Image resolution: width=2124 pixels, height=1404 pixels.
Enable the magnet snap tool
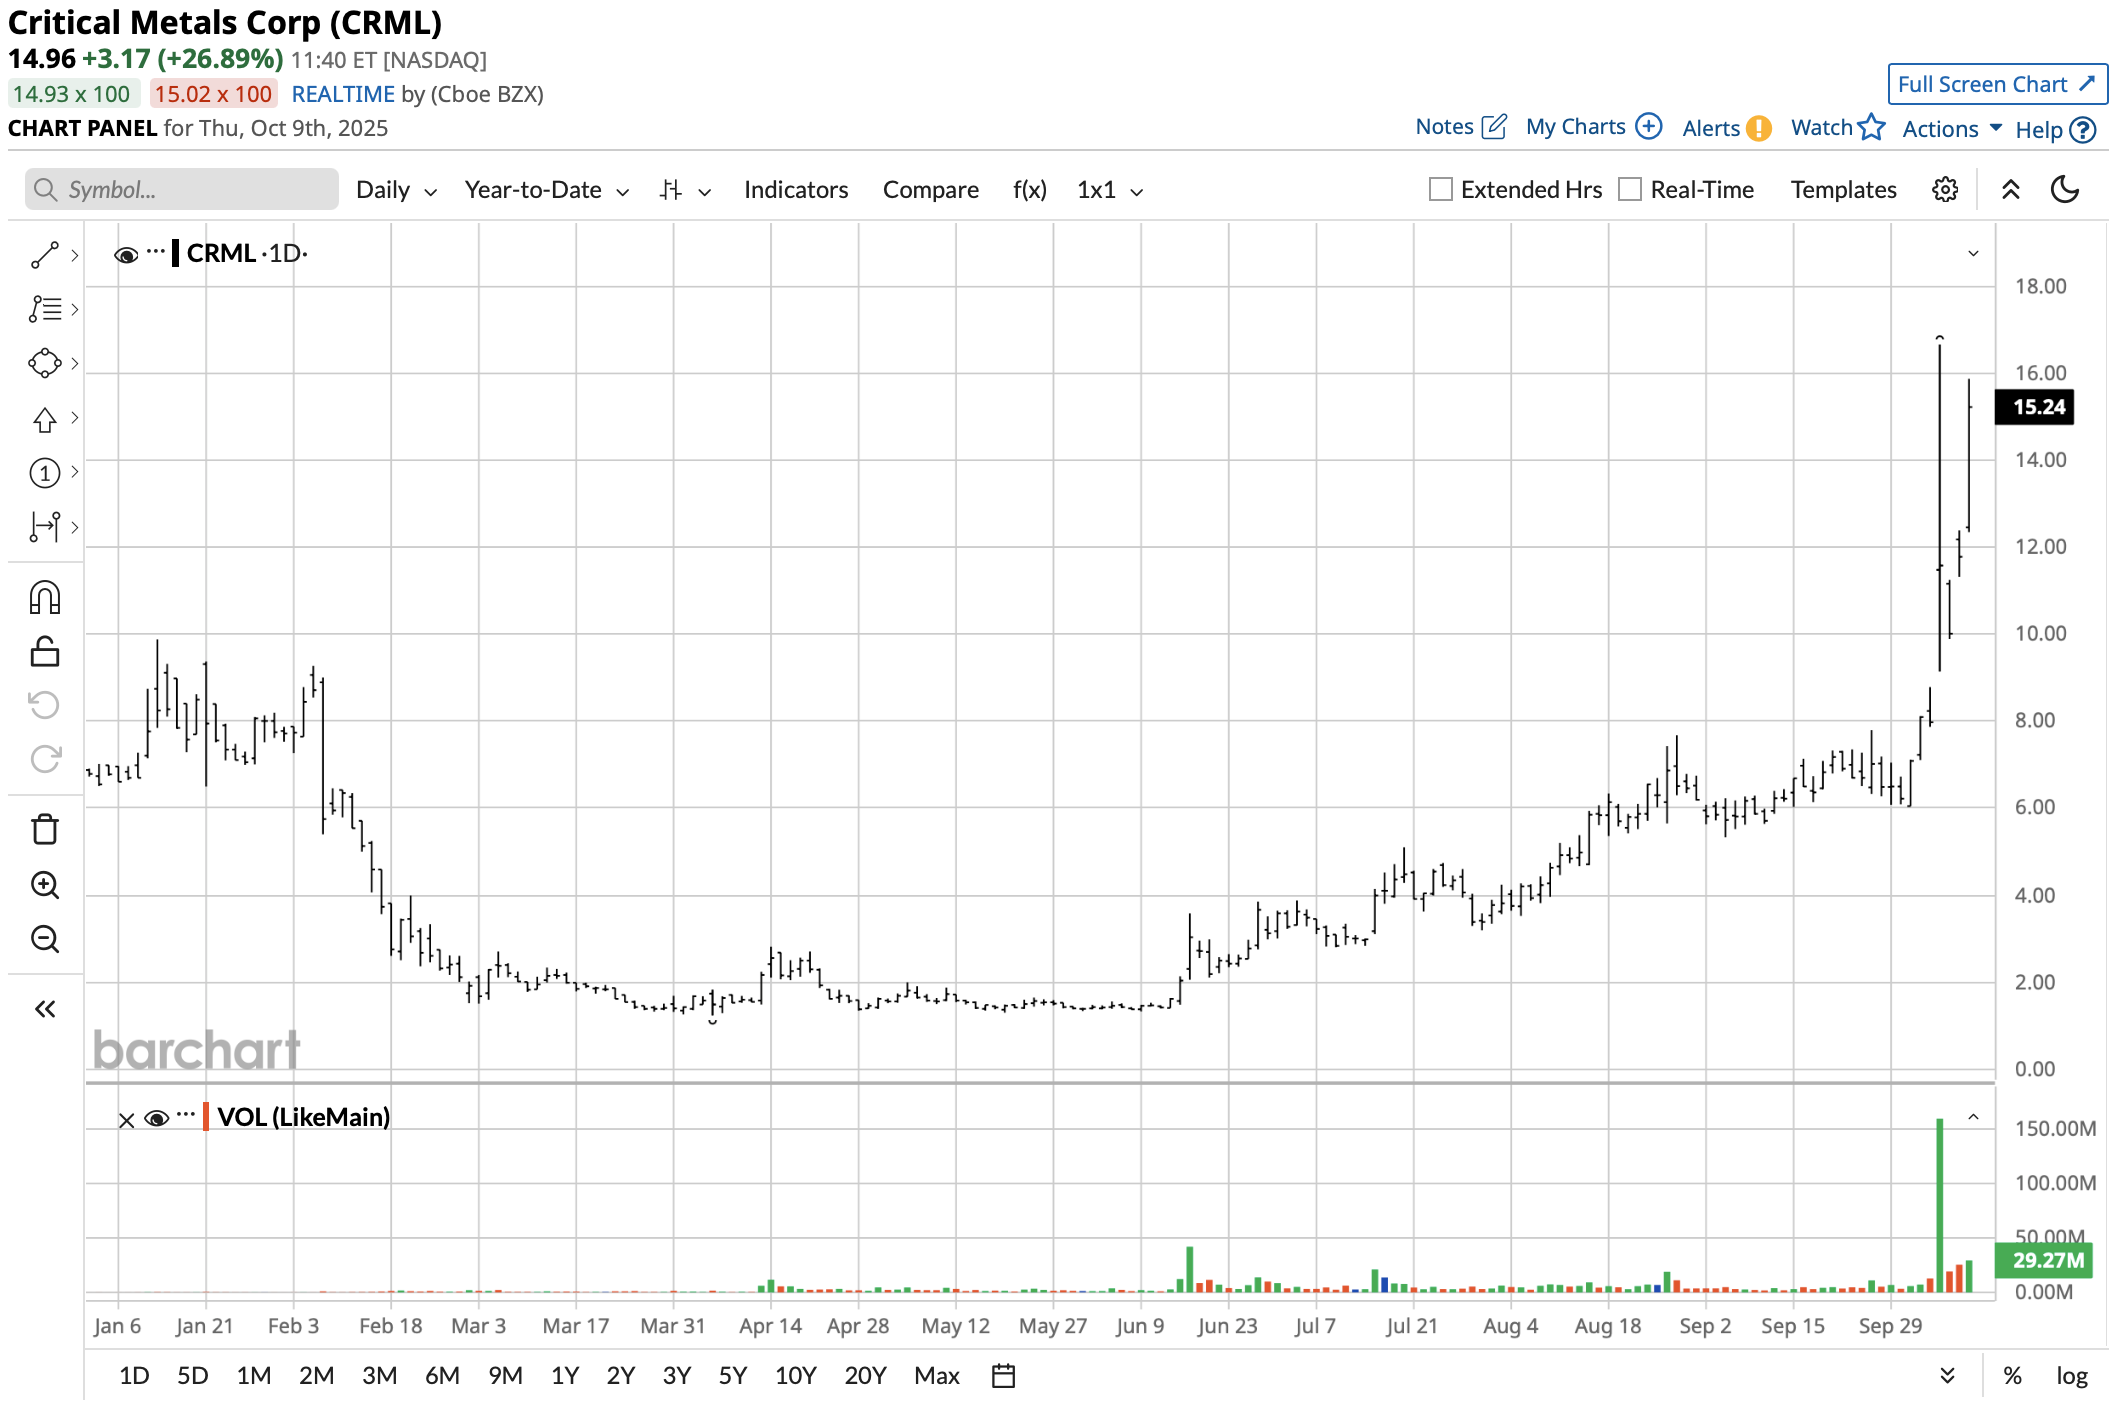click(x=45, y=598)
